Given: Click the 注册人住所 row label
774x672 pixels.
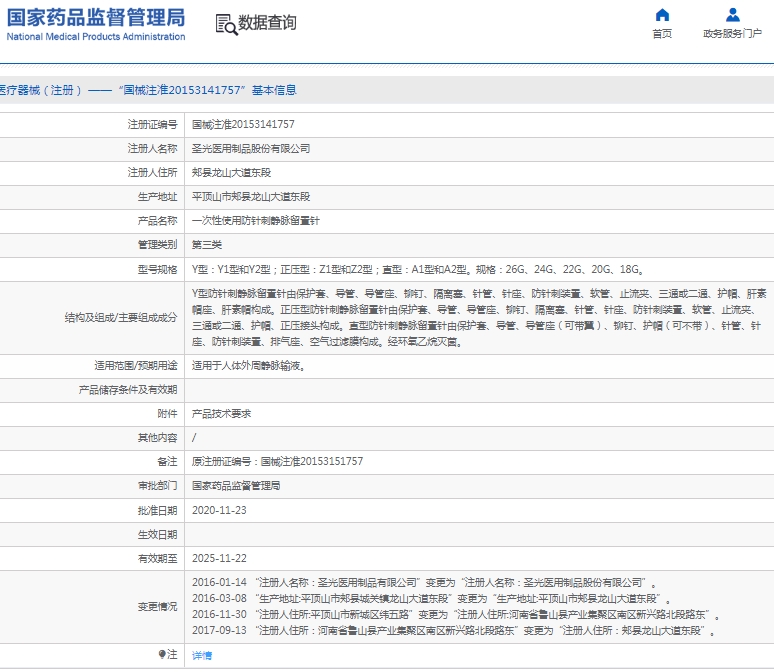Looking at the screenshot, I should click(153, 173).
